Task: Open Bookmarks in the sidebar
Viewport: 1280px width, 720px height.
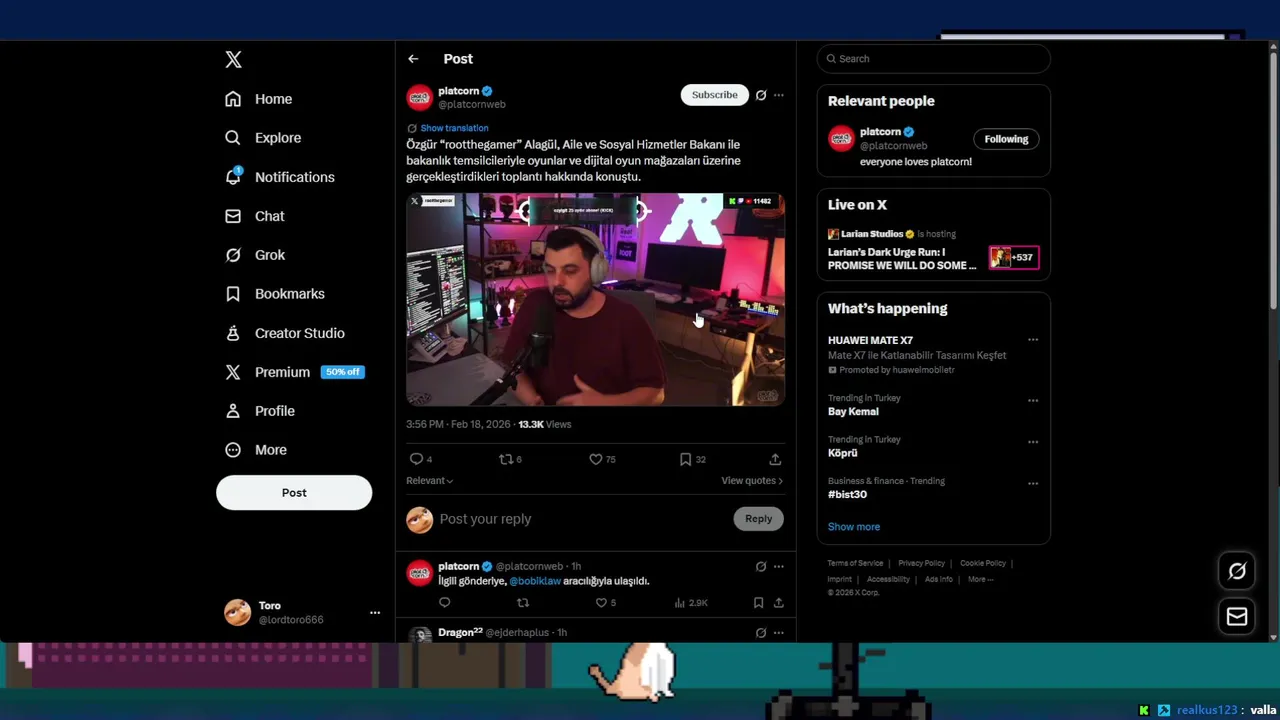Action: [x=274, y=294]
